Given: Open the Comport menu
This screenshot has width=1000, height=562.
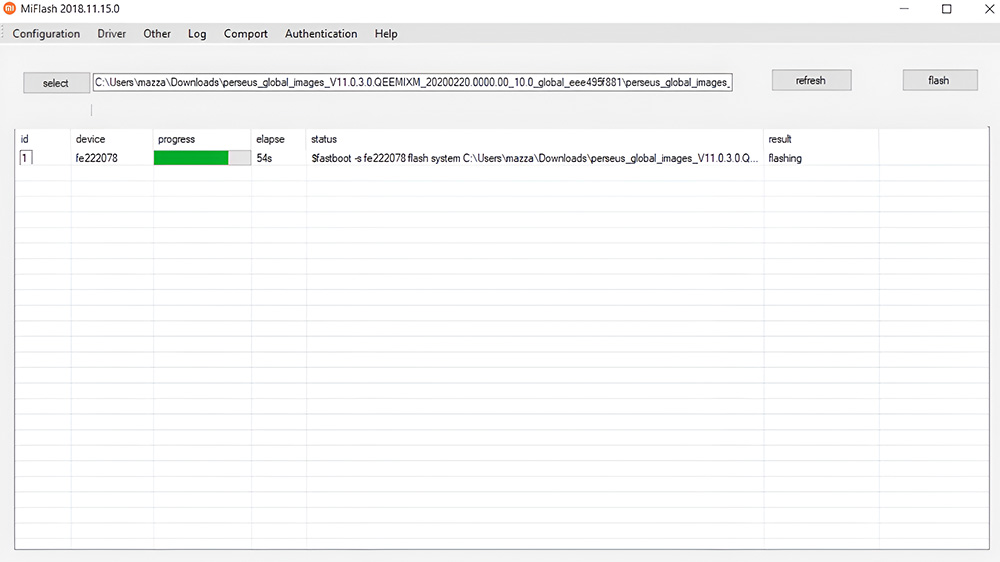Looking at the screenshot, I should pos(246,34).
